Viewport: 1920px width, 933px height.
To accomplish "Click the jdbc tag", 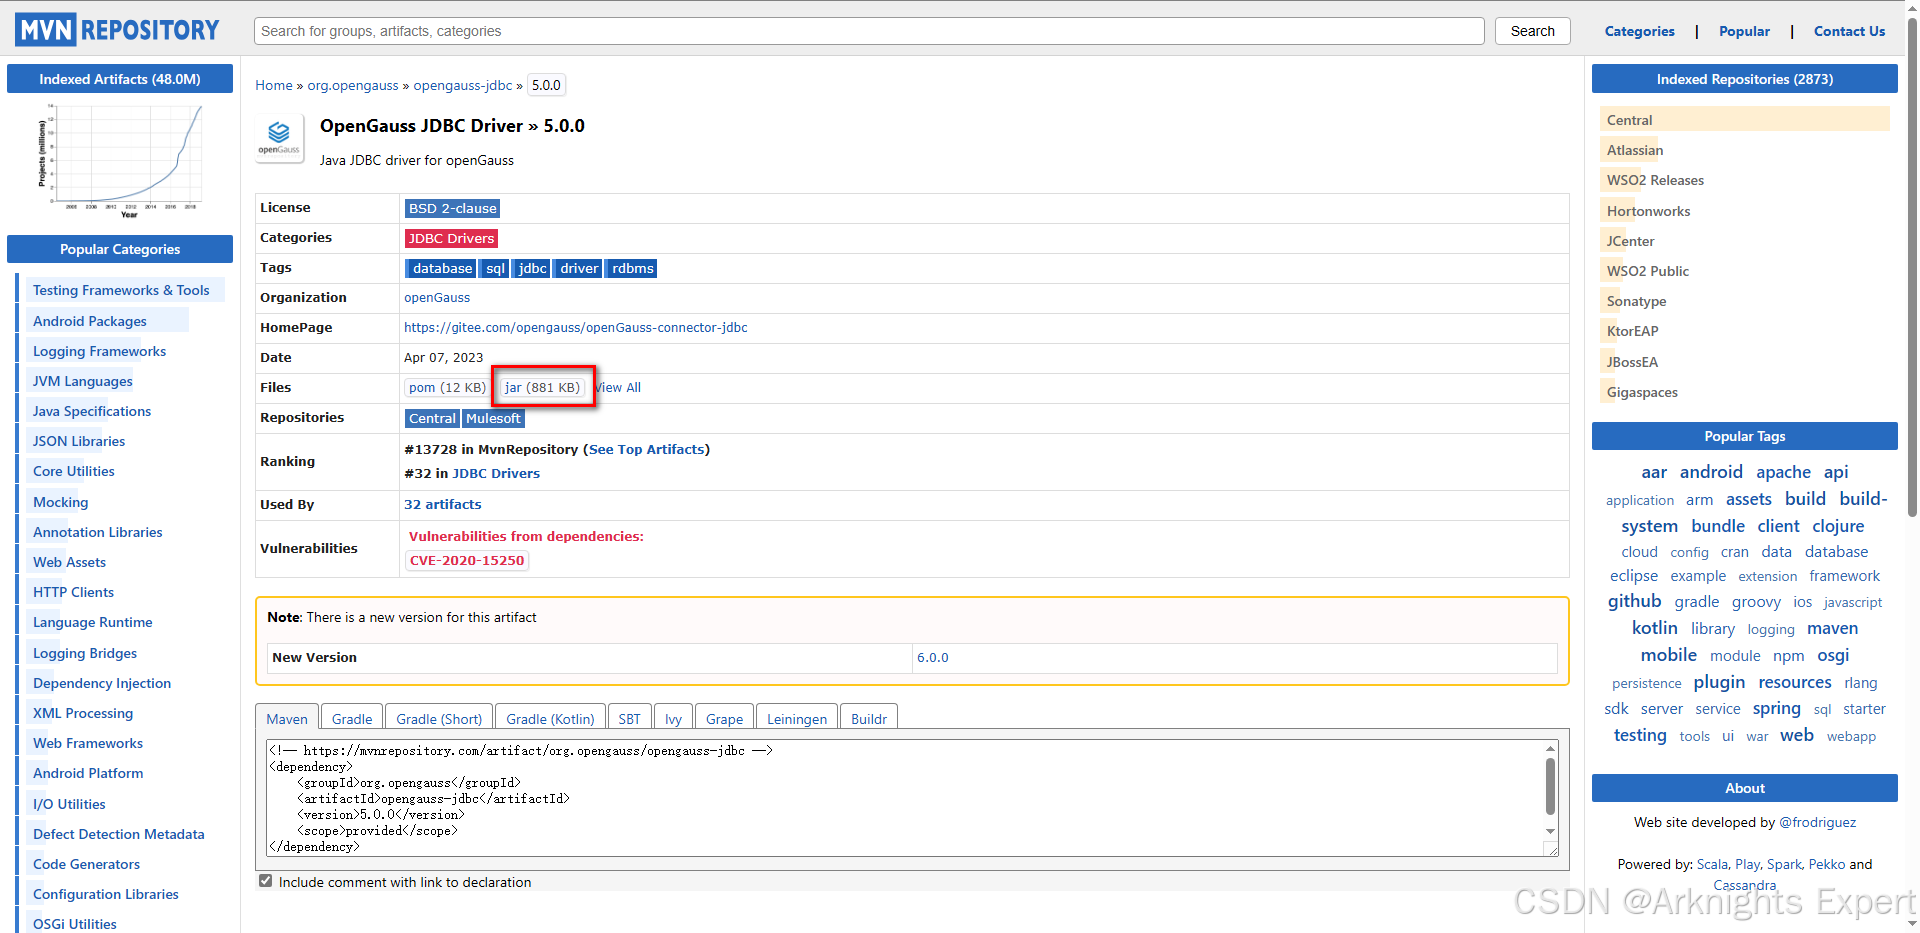I will point(532,268).
